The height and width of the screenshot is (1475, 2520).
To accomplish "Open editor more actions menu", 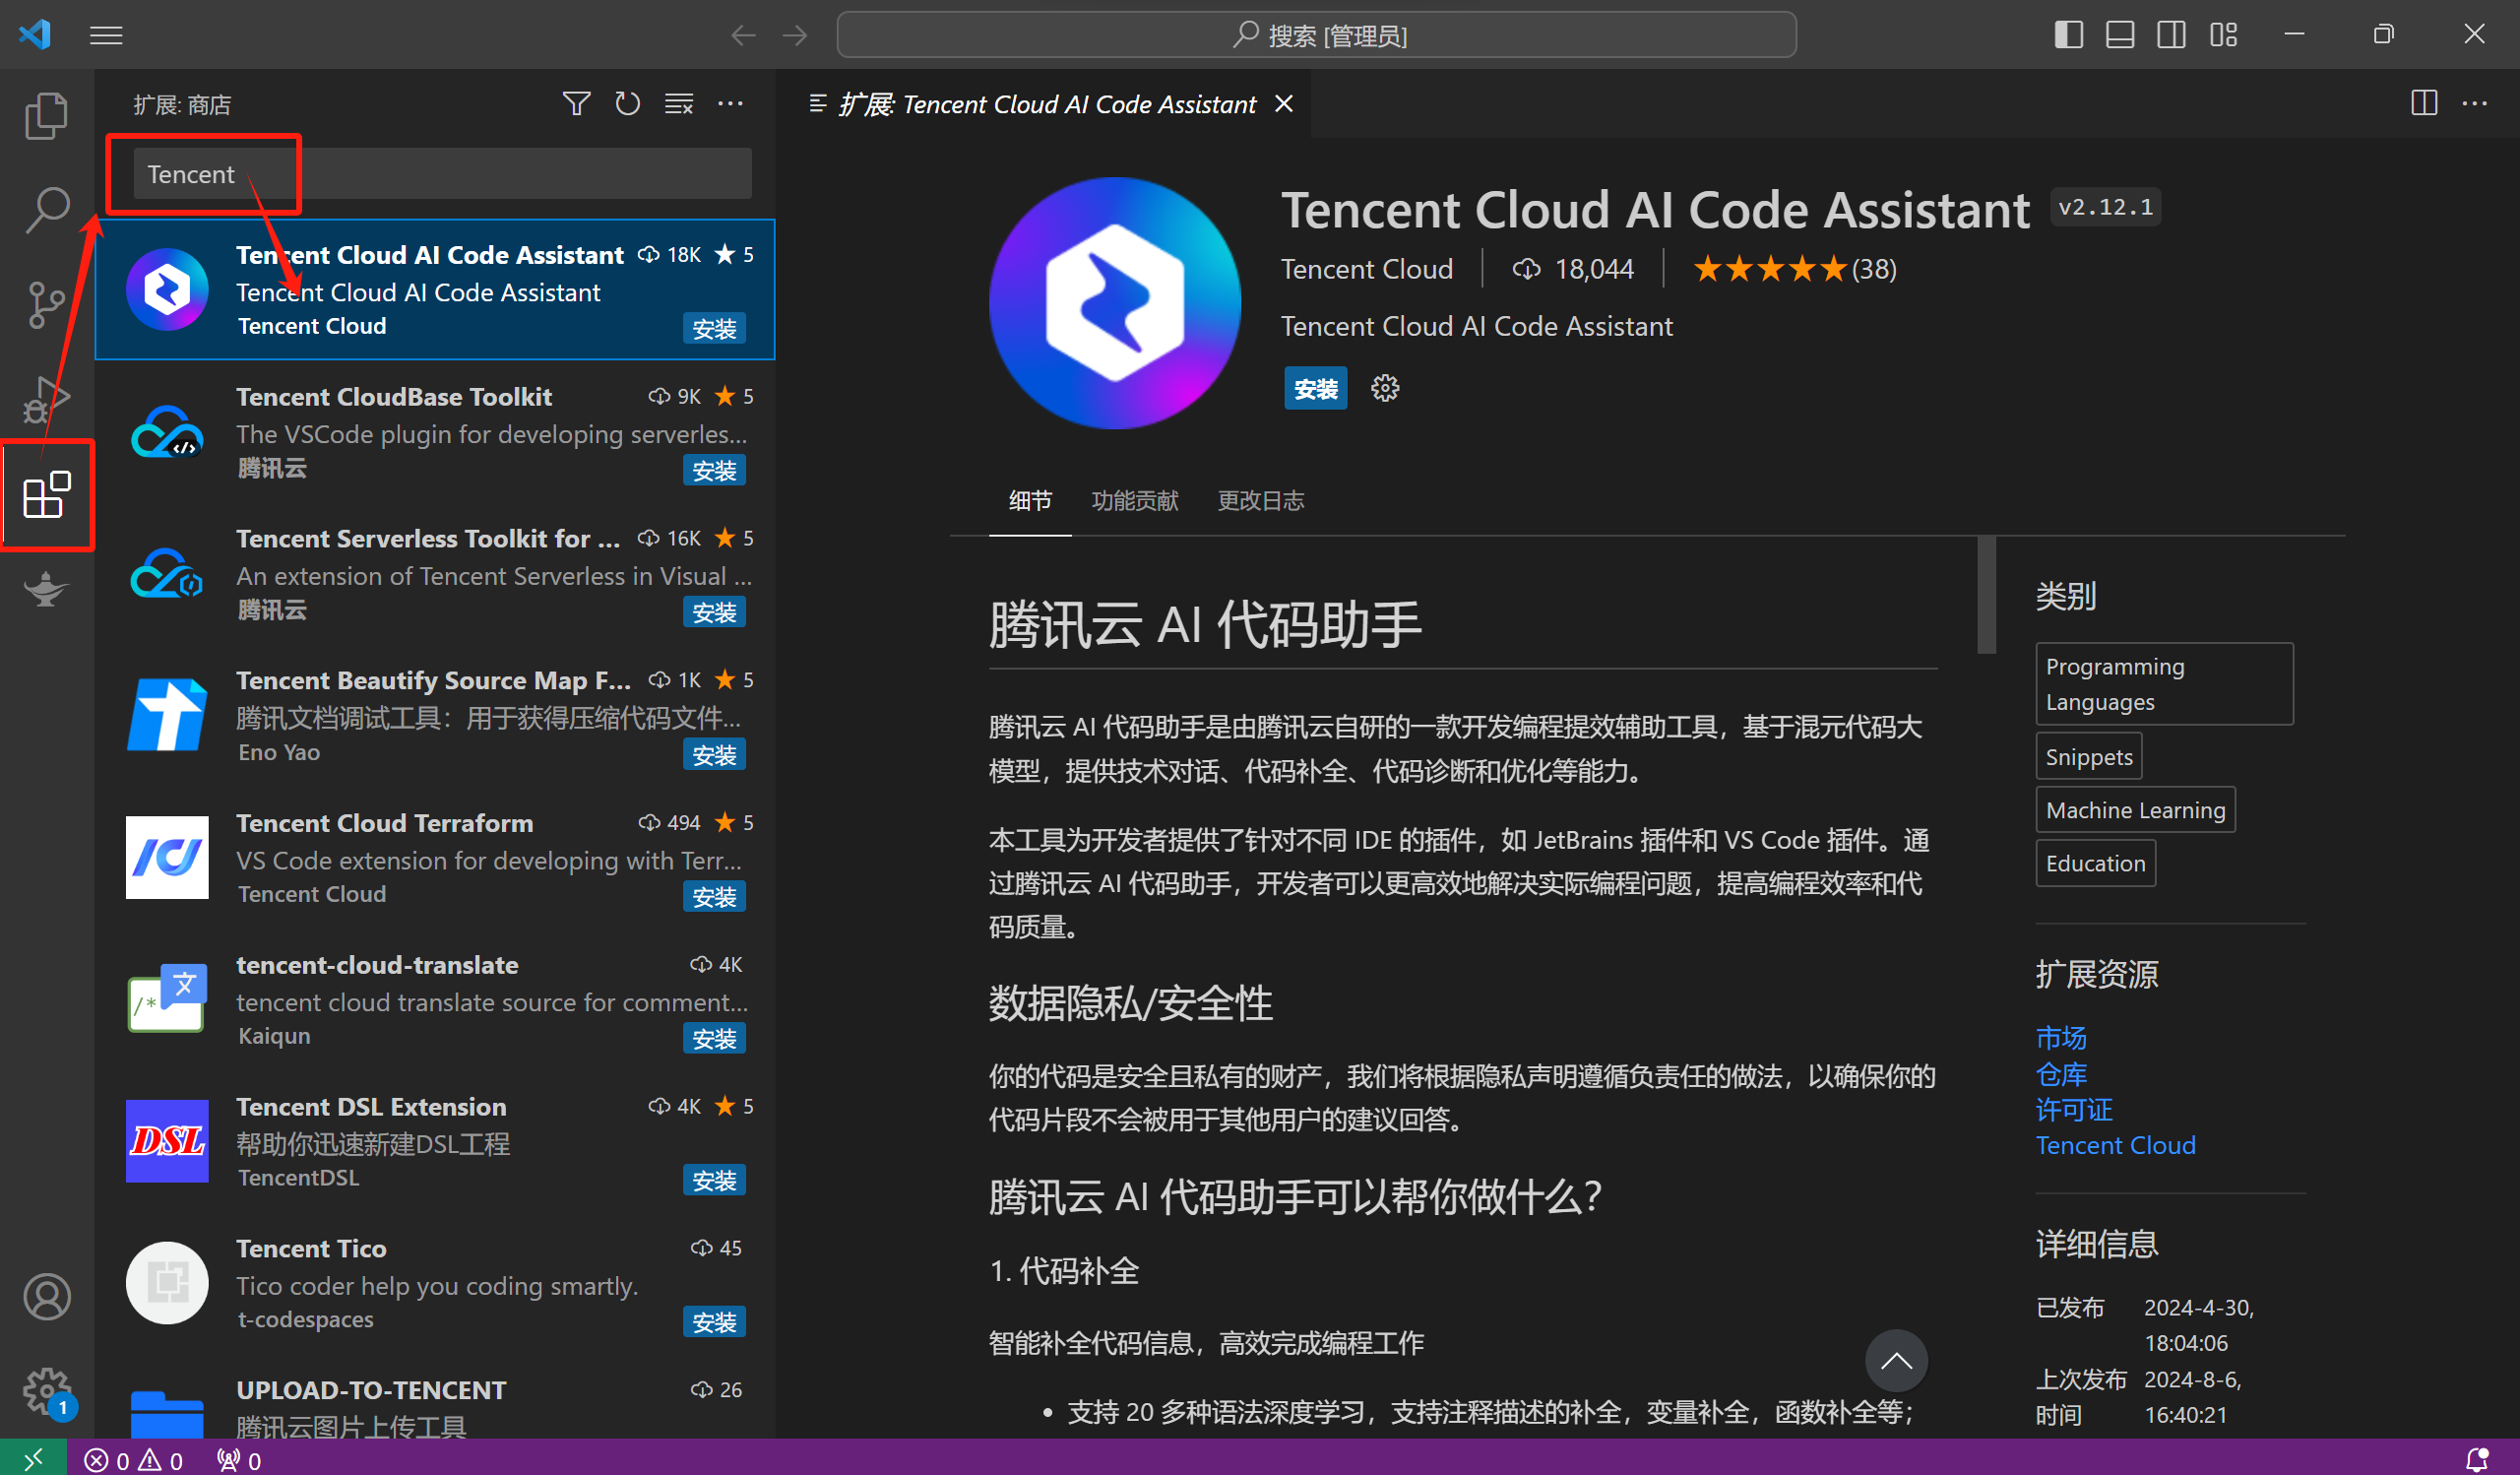I will click(x=2475, y=103).
